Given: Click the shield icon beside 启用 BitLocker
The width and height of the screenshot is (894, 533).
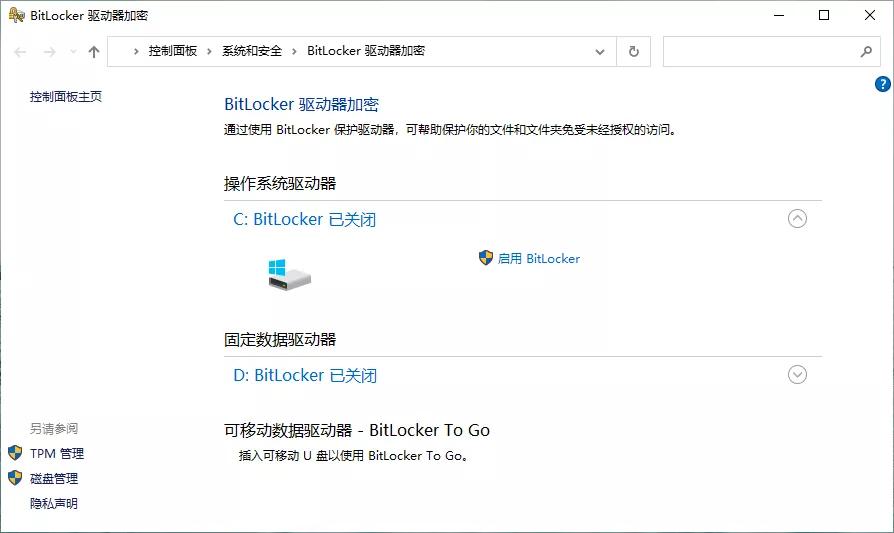Looking at the screenshot, I should click(486, 258).
